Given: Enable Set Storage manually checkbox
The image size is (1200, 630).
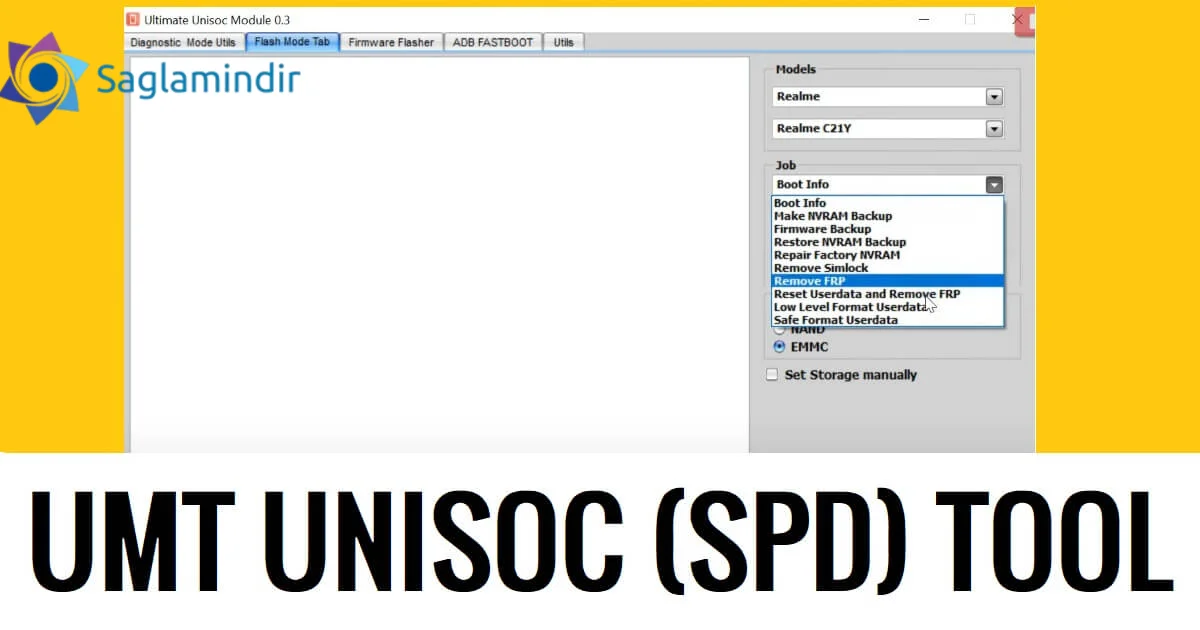Looking at the screenshot, I should click(772, 375).
